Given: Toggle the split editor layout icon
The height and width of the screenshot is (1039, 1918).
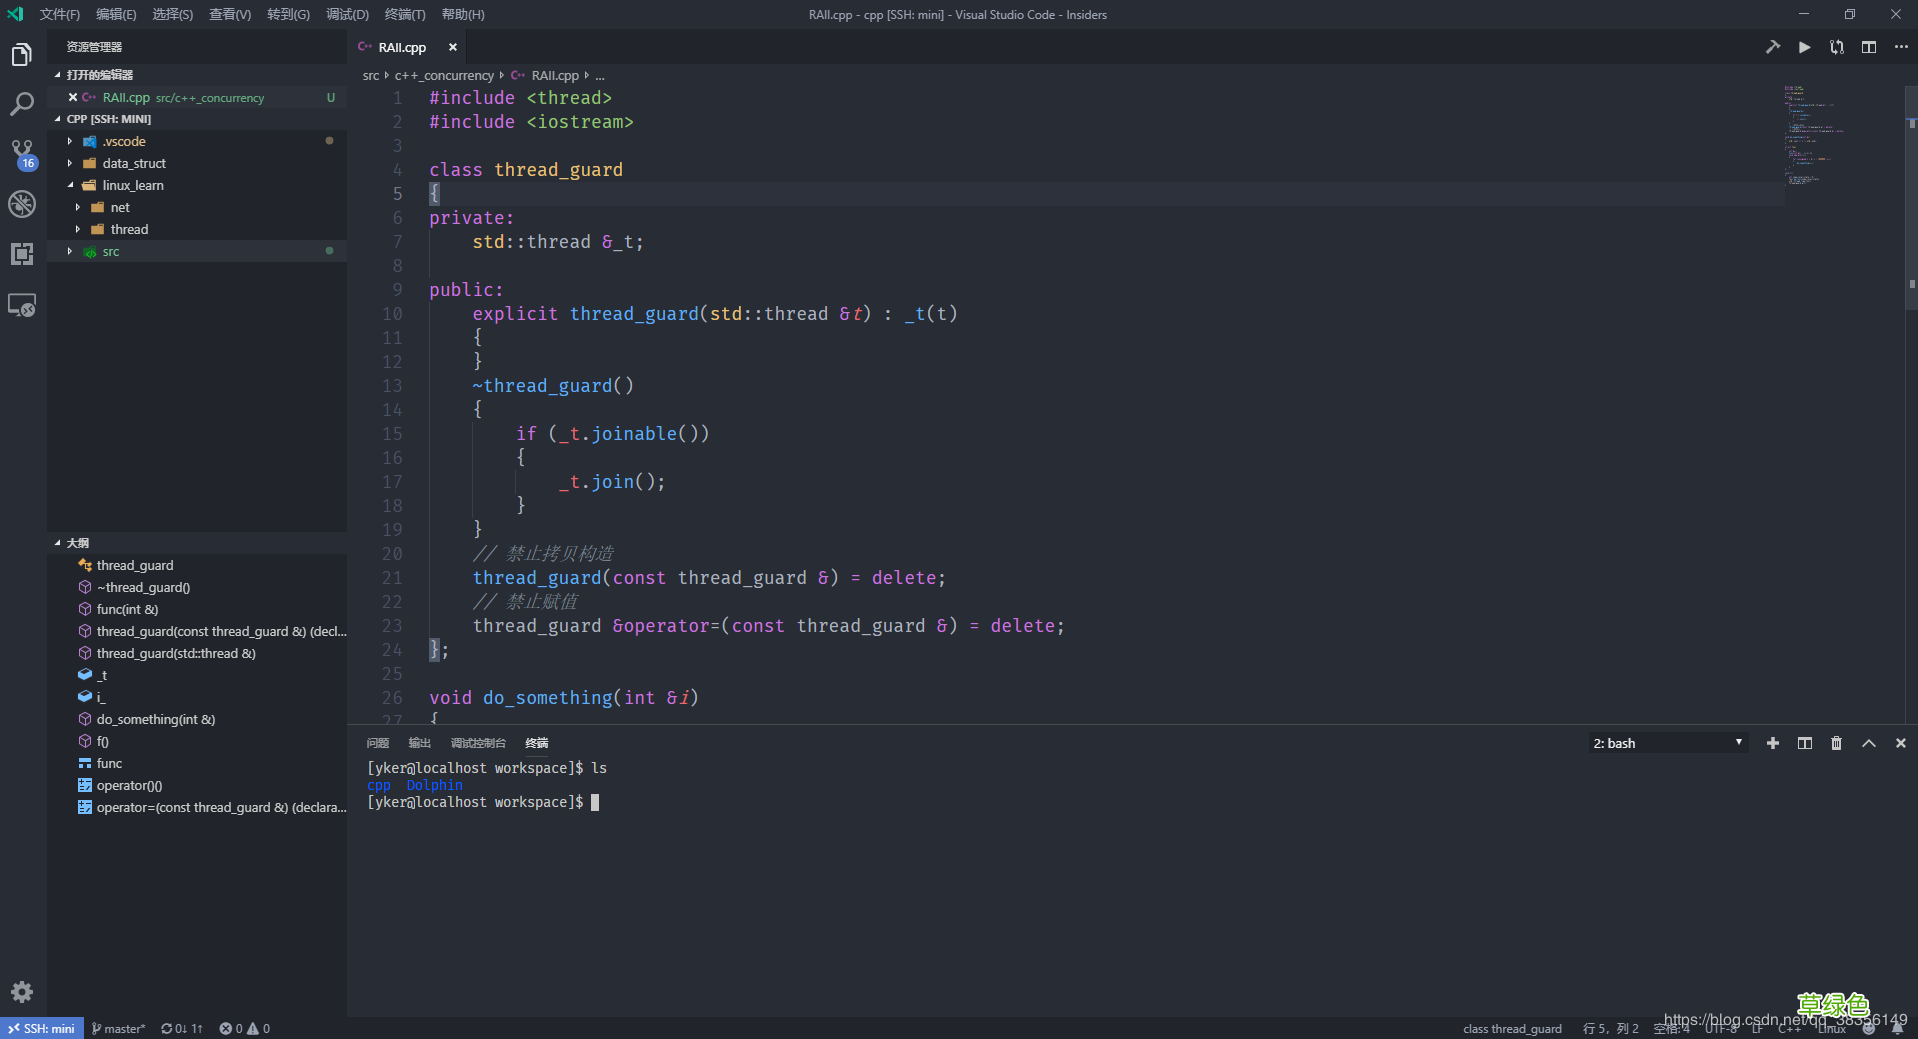Looking at the screenshot, I should pyautogui.click(x=1869, y=46).
